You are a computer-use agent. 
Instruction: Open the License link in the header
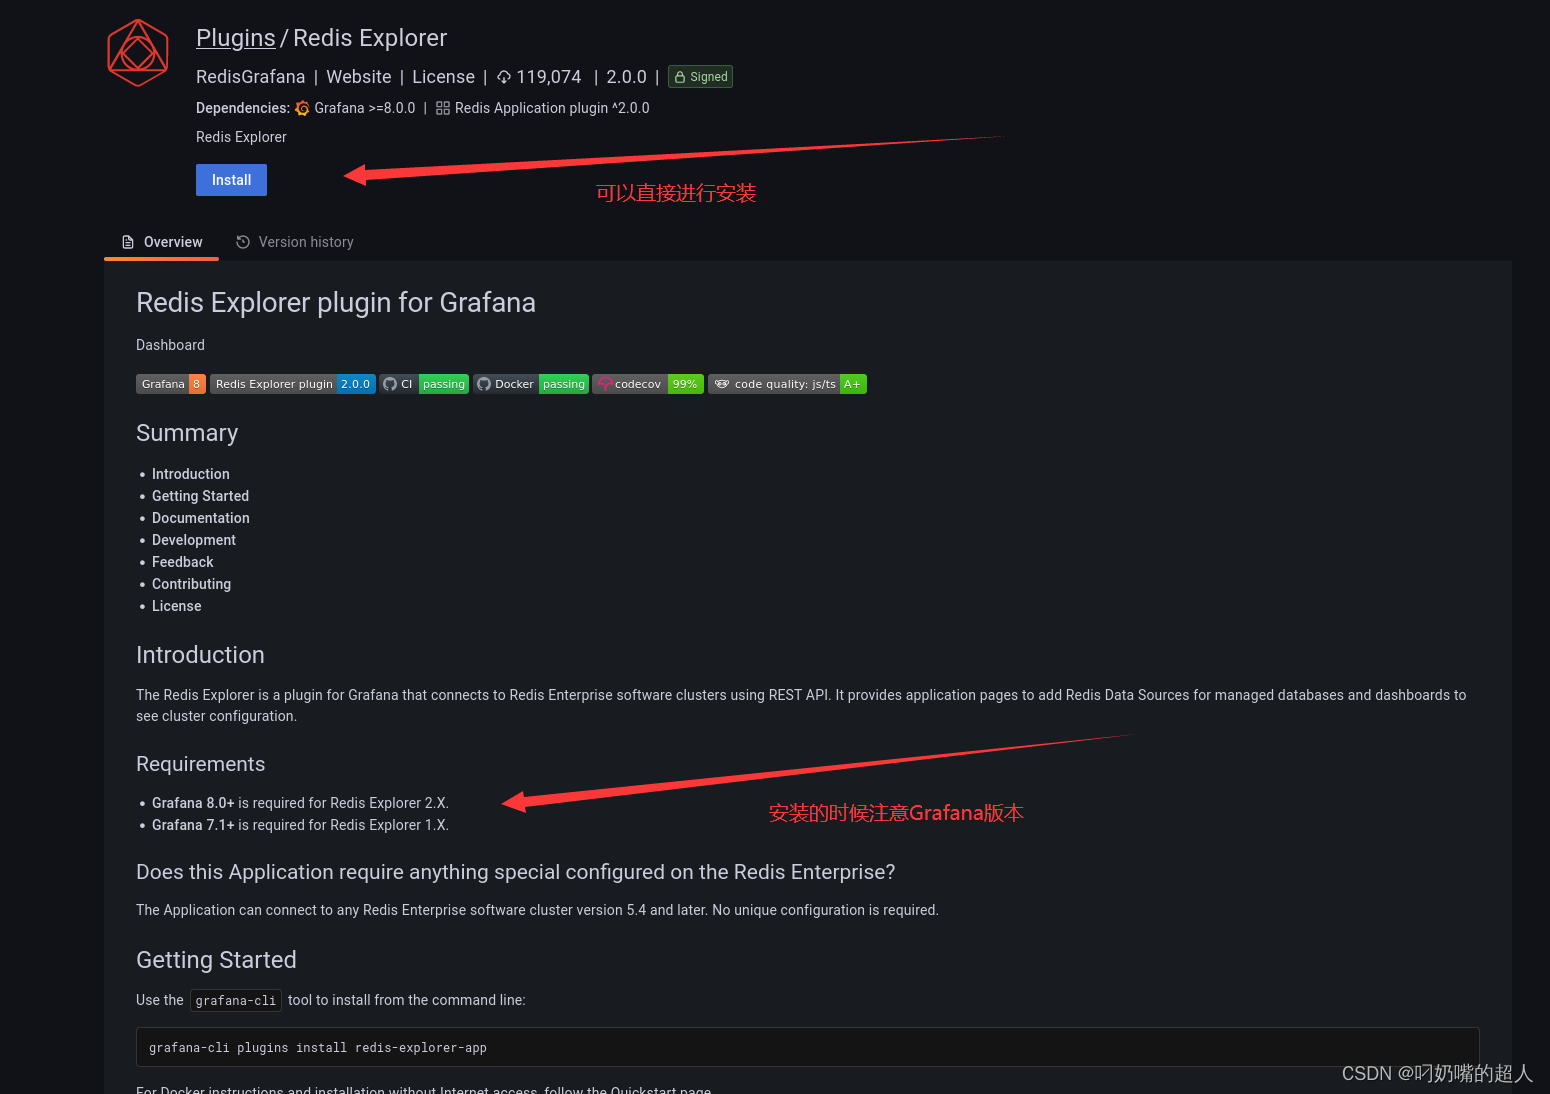tap(443, 76)
